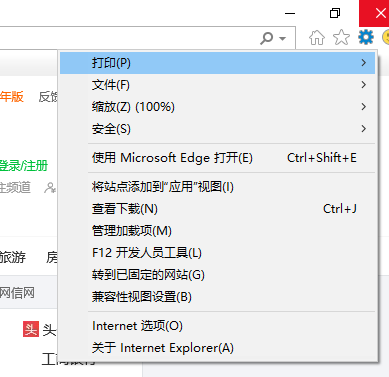Open Internet 选项(O)
This screenshot has height=377, width=389.
217,326
